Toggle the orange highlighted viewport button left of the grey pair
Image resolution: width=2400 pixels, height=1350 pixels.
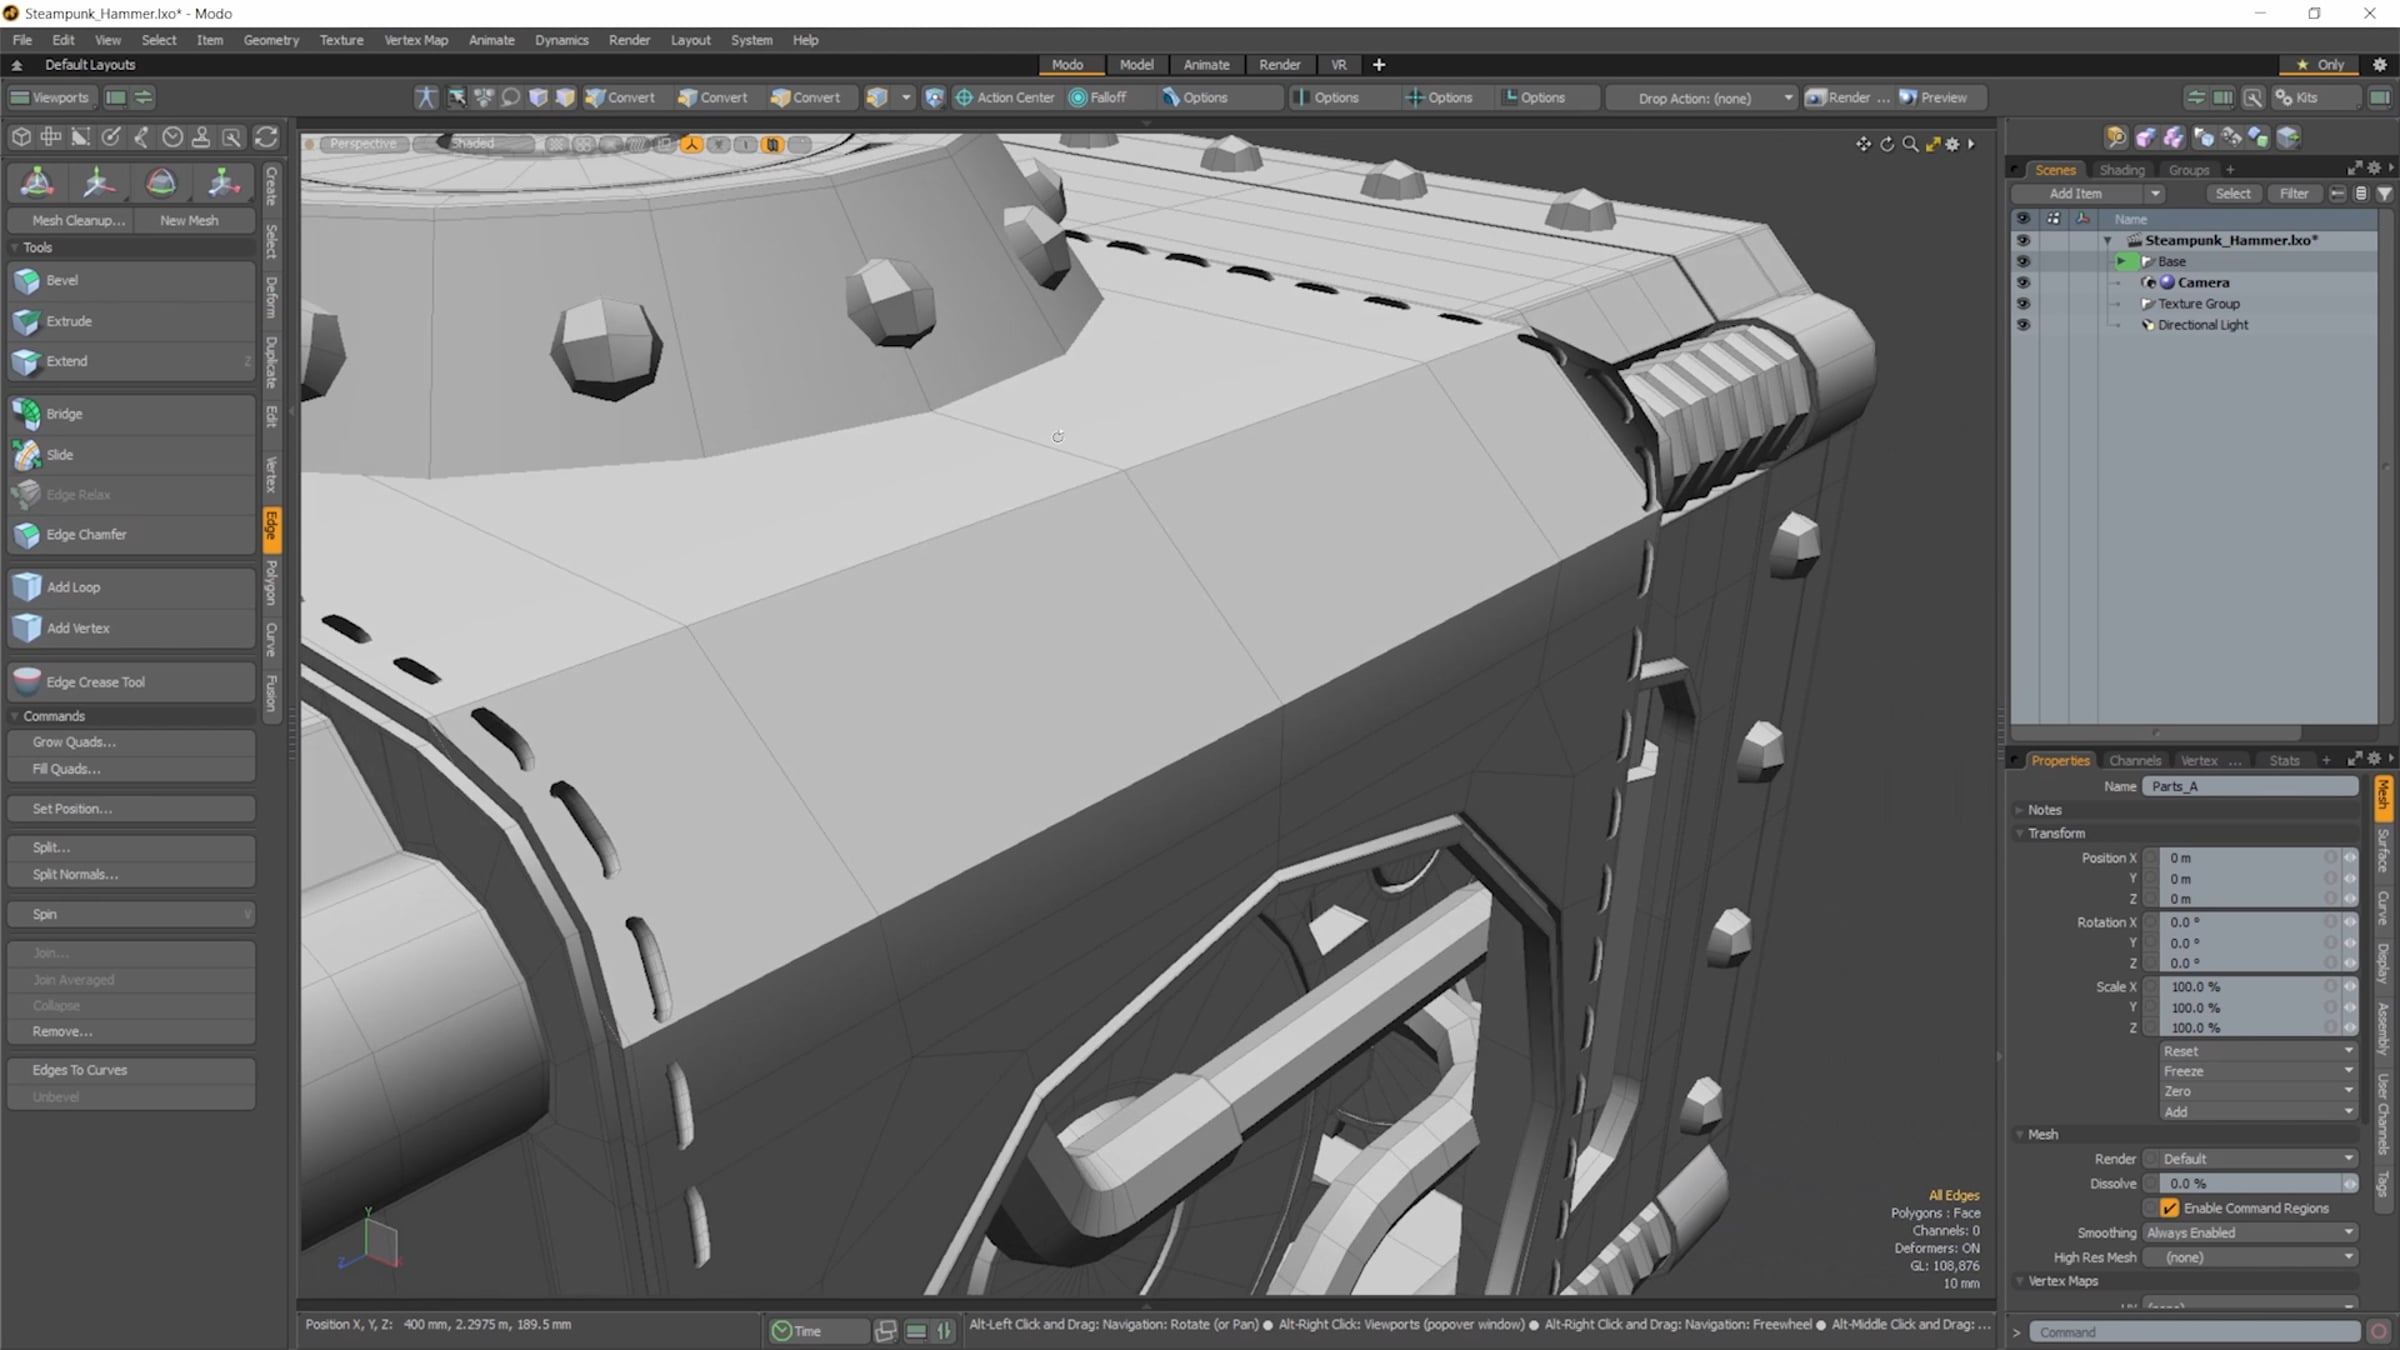point(692,145)
